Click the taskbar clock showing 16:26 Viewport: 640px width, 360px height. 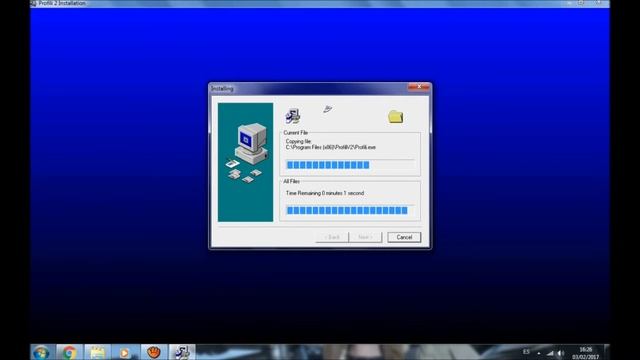[585, 353]
